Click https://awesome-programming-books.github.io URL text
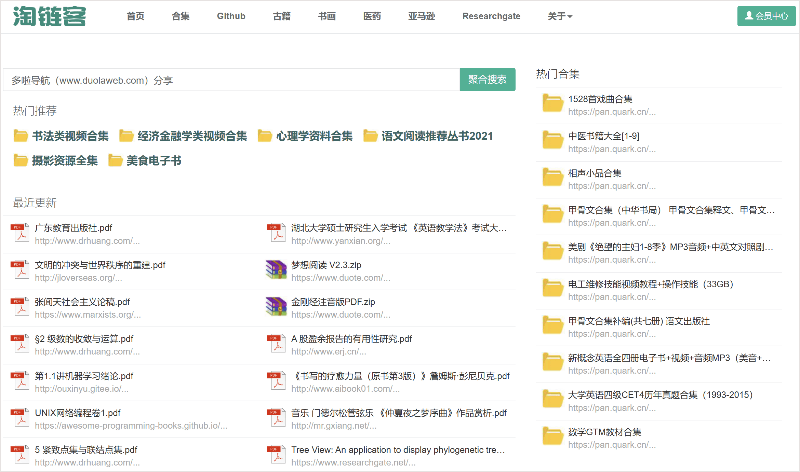800x472 pixels. pos(131,426)
